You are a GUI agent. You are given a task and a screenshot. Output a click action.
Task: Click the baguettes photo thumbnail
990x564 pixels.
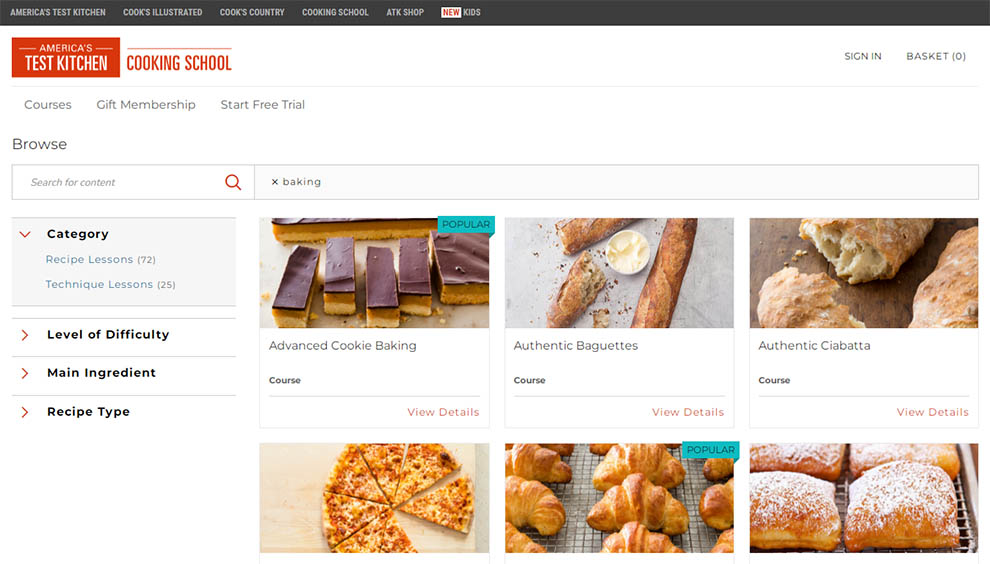pyautogui.click(x=619, y=273)
